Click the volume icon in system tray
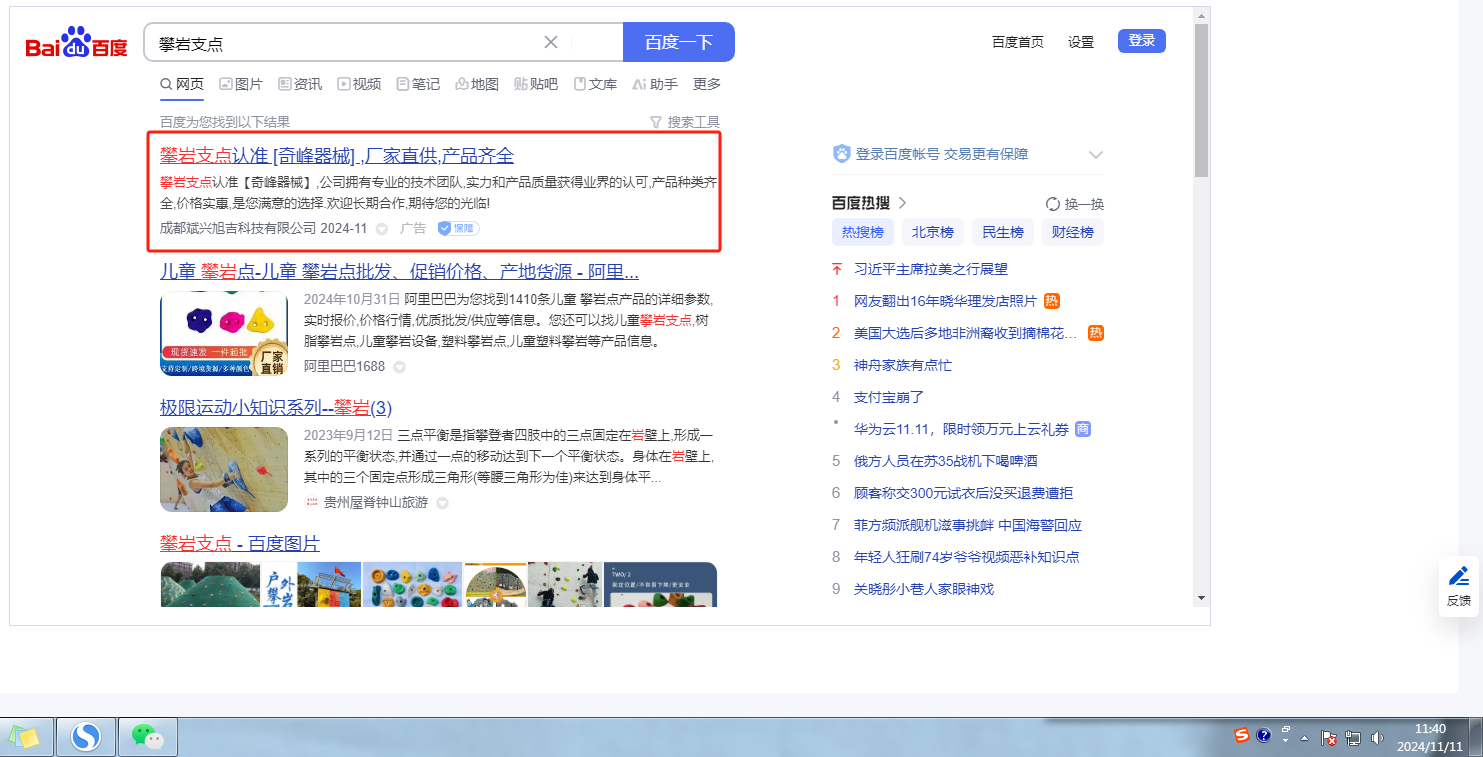Image resolution: width=1483 pixels, height=757 pixels. pos(1377,738)
